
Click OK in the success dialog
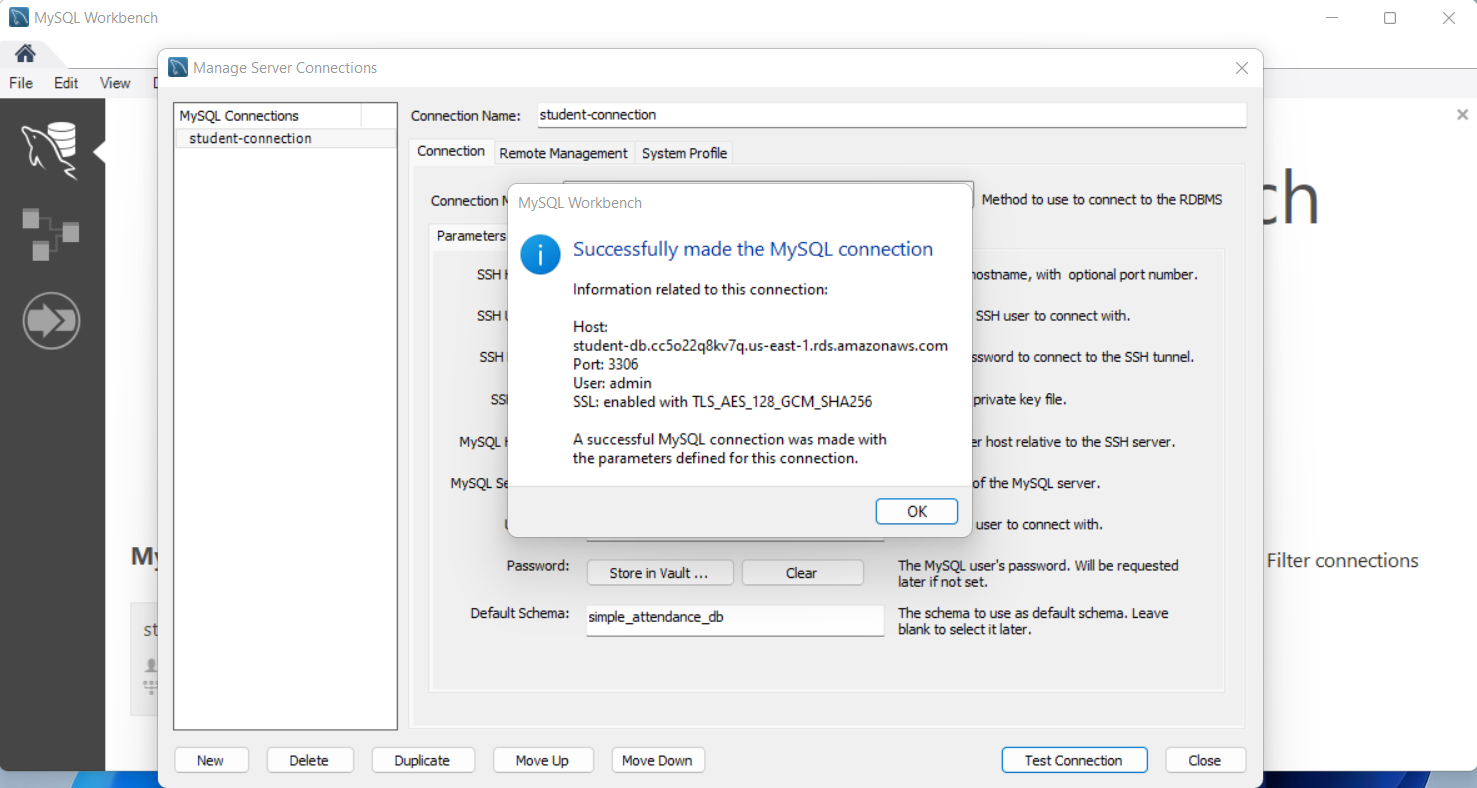(x=917, y=511)
